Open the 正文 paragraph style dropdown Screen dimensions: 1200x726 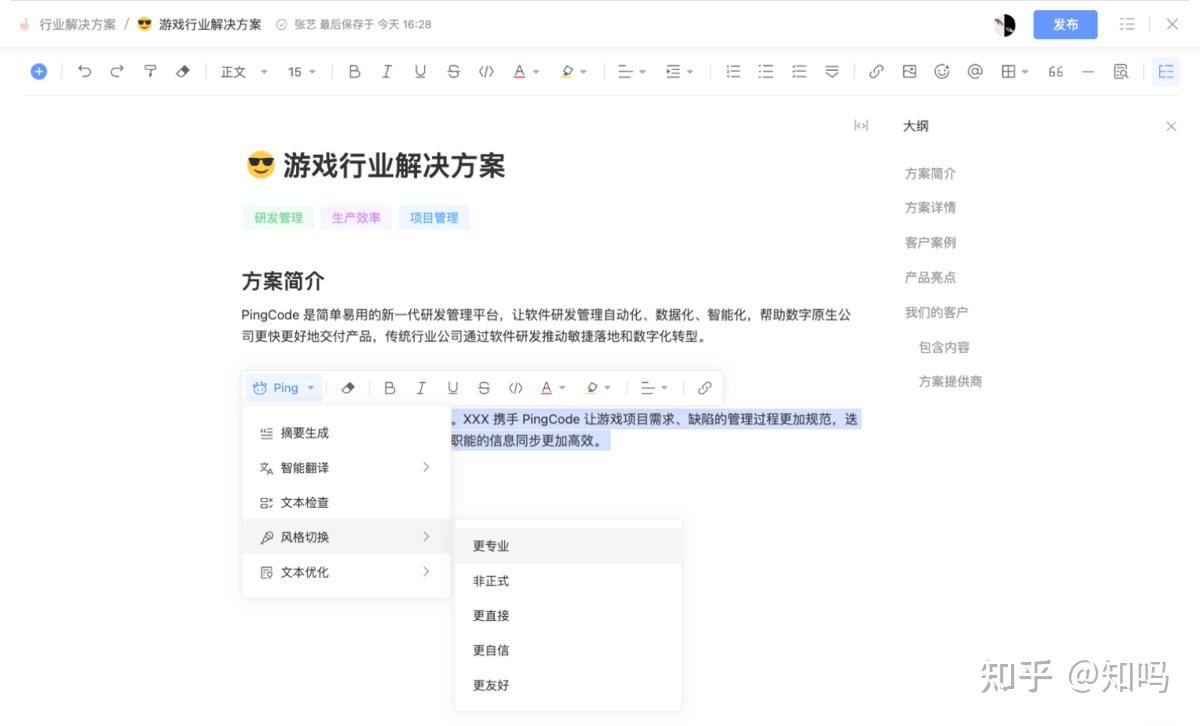(x=243, y=71)
